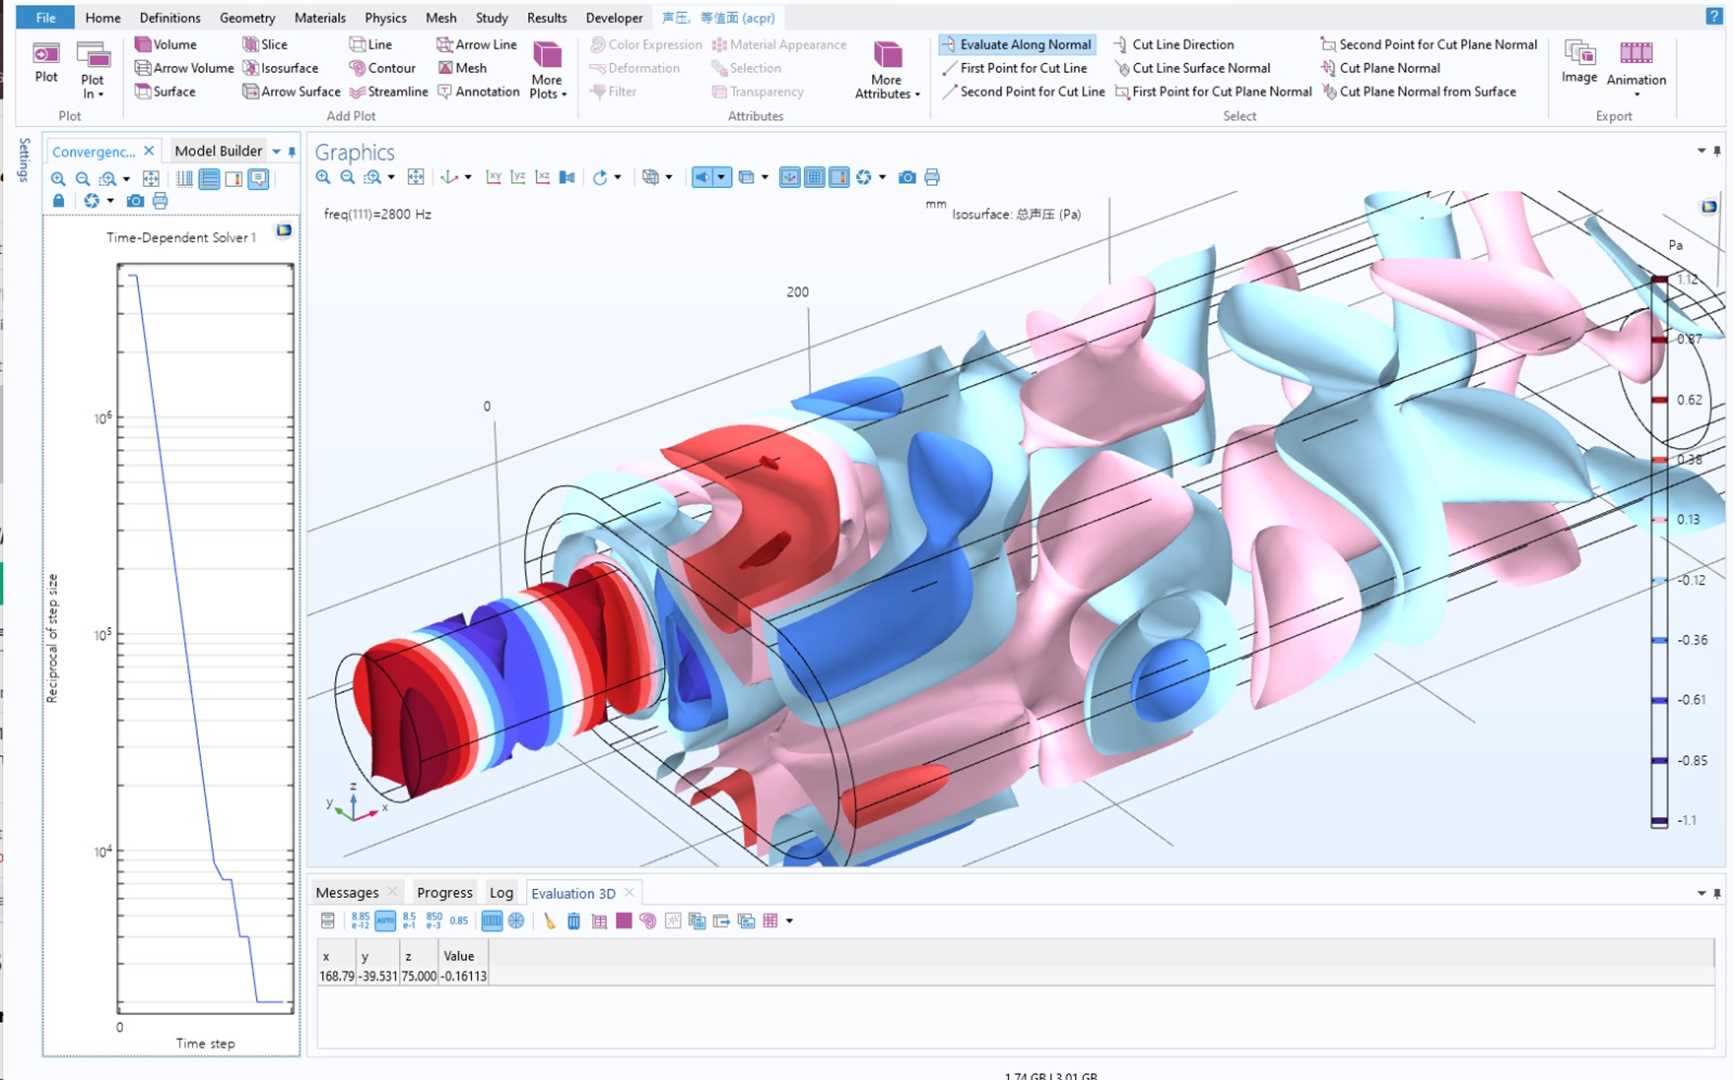Switch to YZ view in Graphics
Viewport: 1736px width, 1080px height.
(x=518, y=177)
